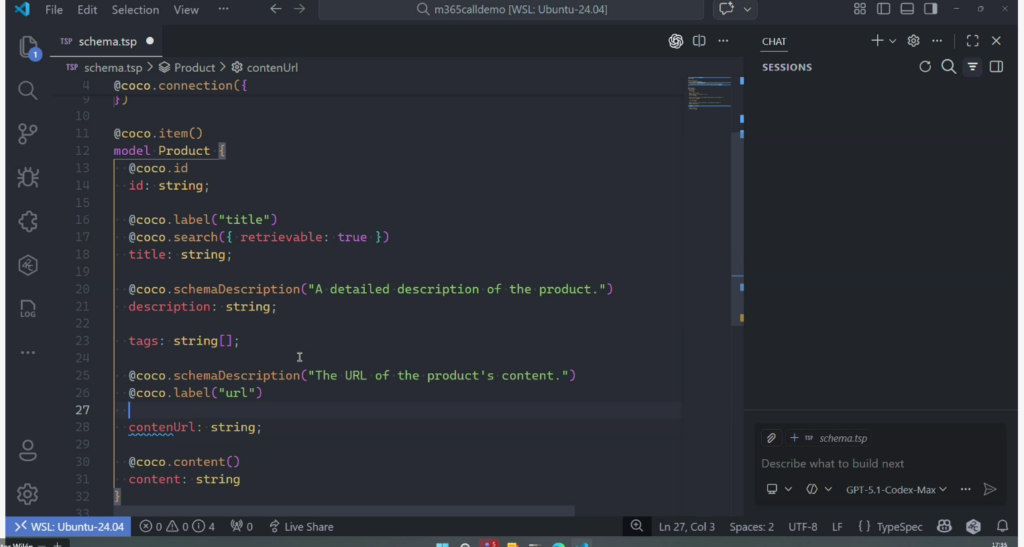The height and width of the screenshot is (547, 1024).
Task: Attach context with the paperclip icon
Action: click(771, 438)
